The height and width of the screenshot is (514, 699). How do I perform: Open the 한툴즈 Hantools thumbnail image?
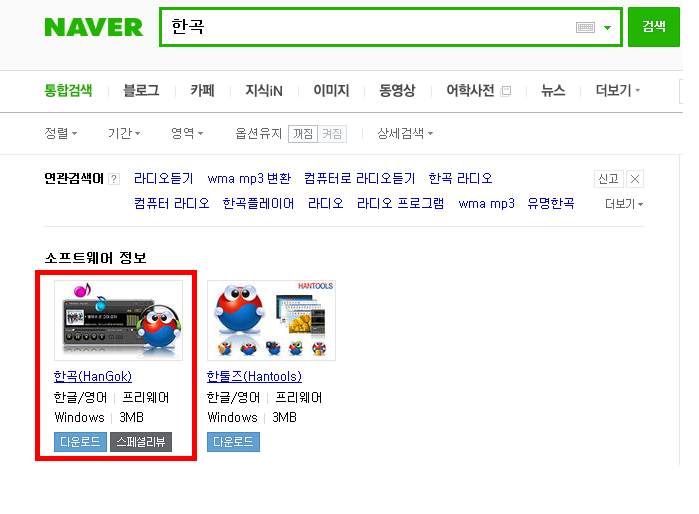pos(271,320)
